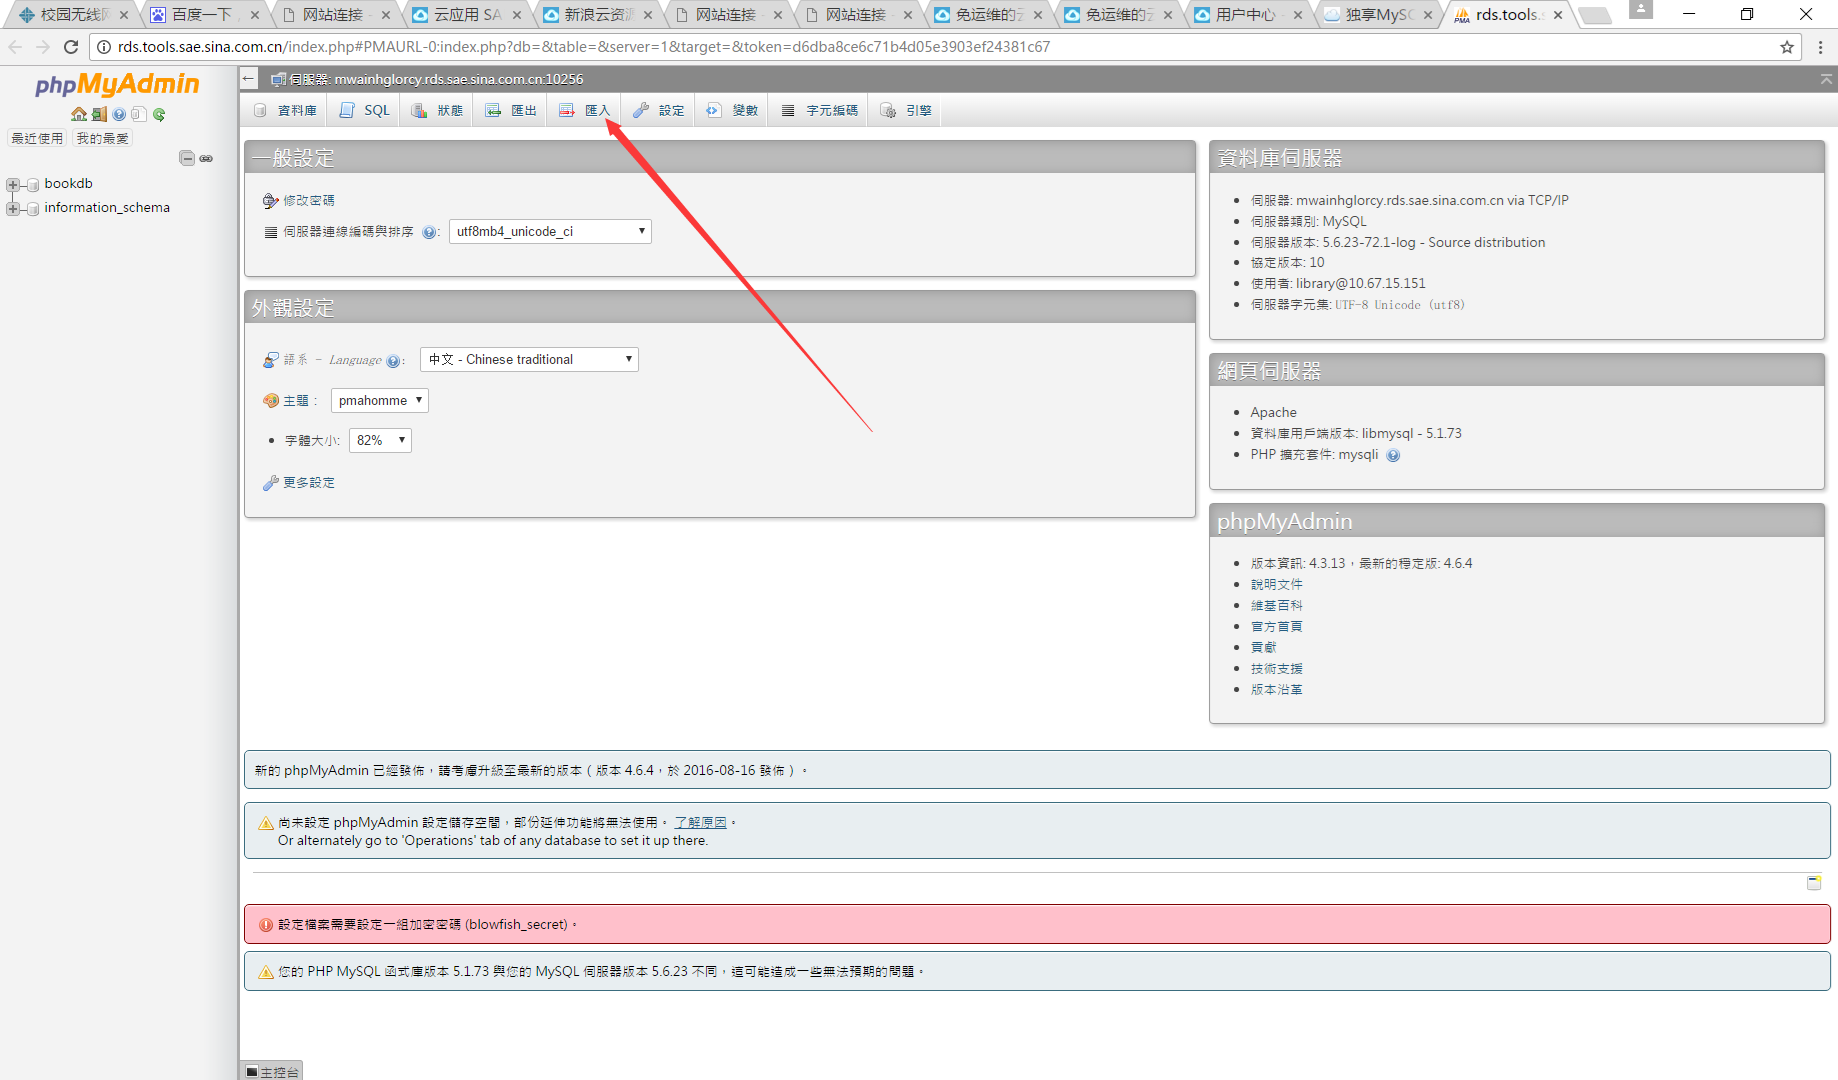Click the bookdb database cylinder icon
The image size is (1838, 1080).
click(33, 184)
